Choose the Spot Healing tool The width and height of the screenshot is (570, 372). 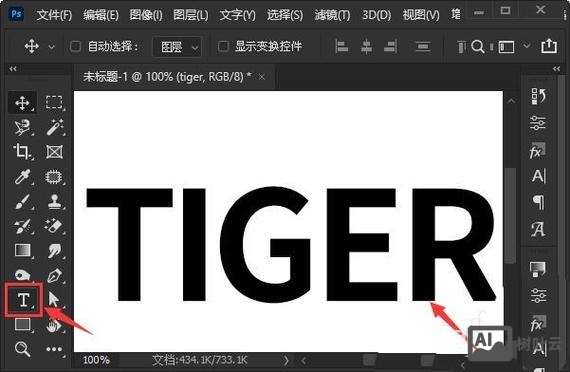pos(54,177)
